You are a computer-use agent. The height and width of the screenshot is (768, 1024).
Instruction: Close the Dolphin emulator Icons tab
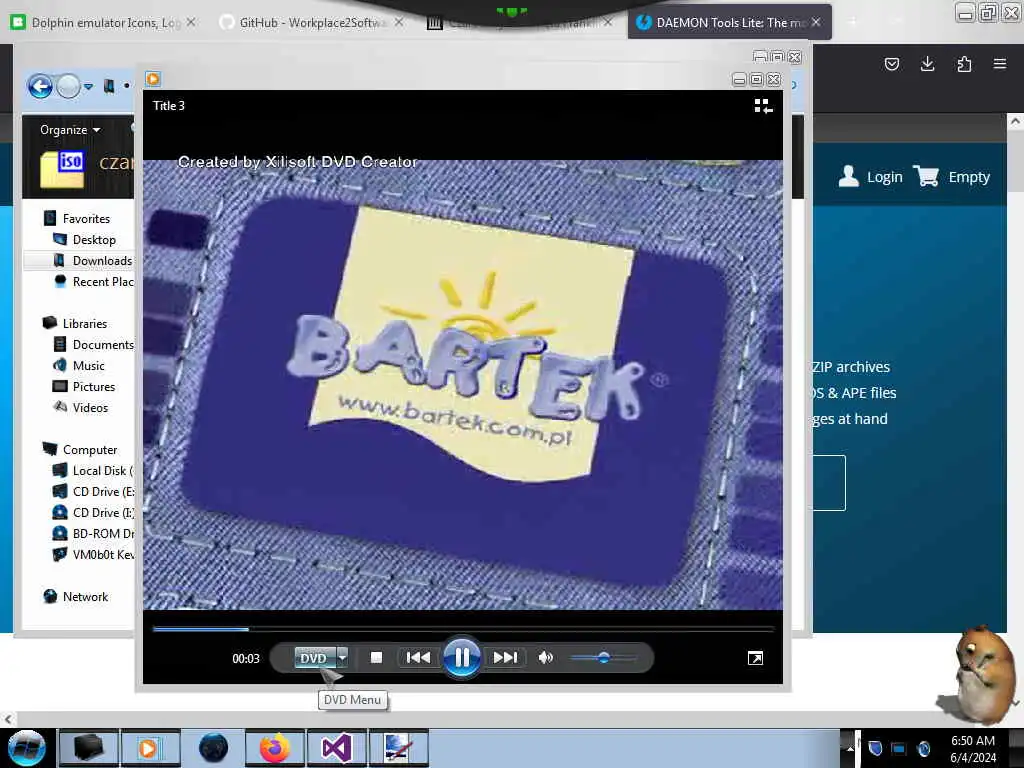[191, 22]
